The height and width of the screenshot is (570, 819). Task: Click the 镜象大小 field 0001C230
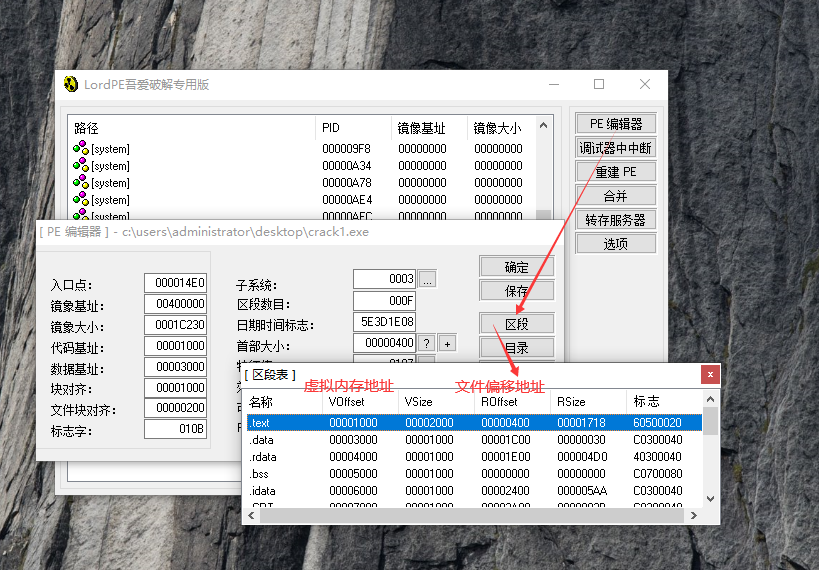click(176, 324)
